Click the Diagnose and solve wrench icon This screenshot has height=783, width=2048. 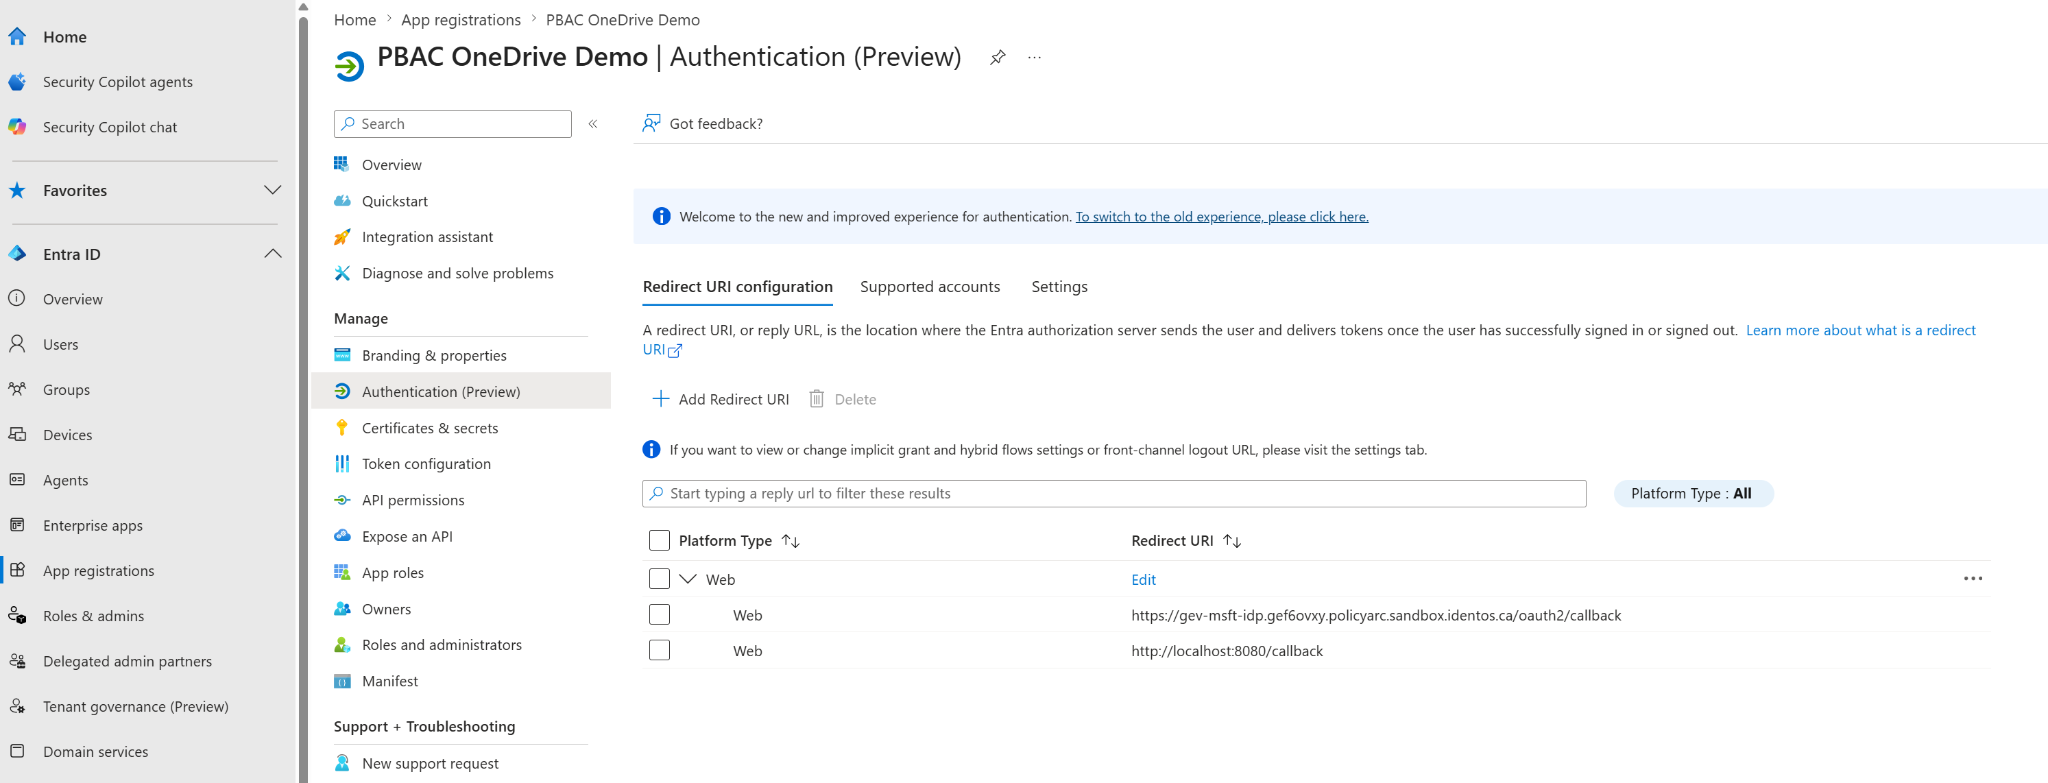342,273
